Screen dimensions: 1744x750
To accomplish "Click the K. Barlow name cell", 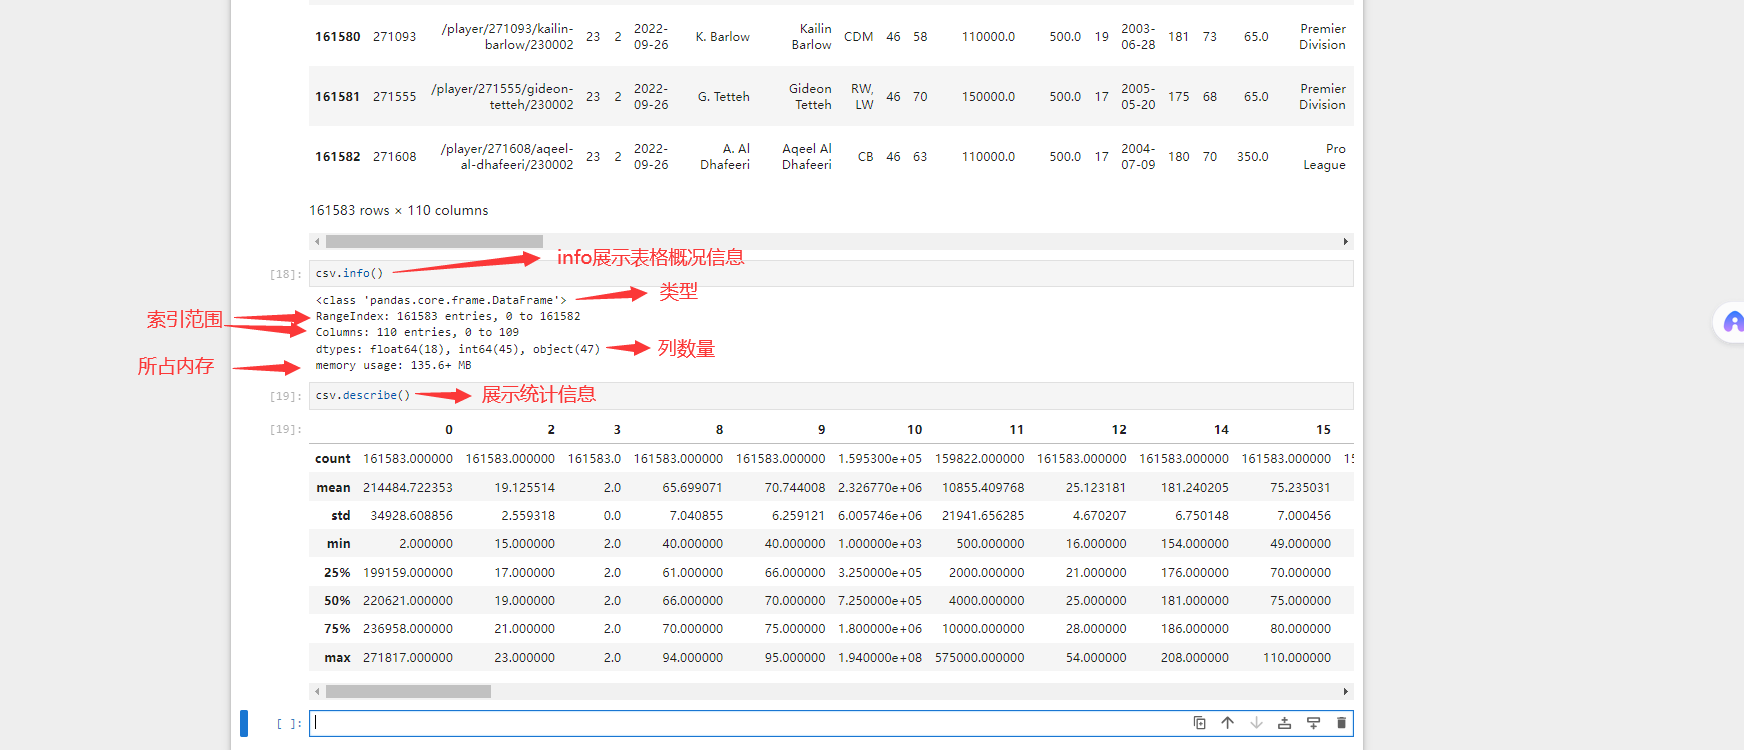I will (x=723, y=37).
